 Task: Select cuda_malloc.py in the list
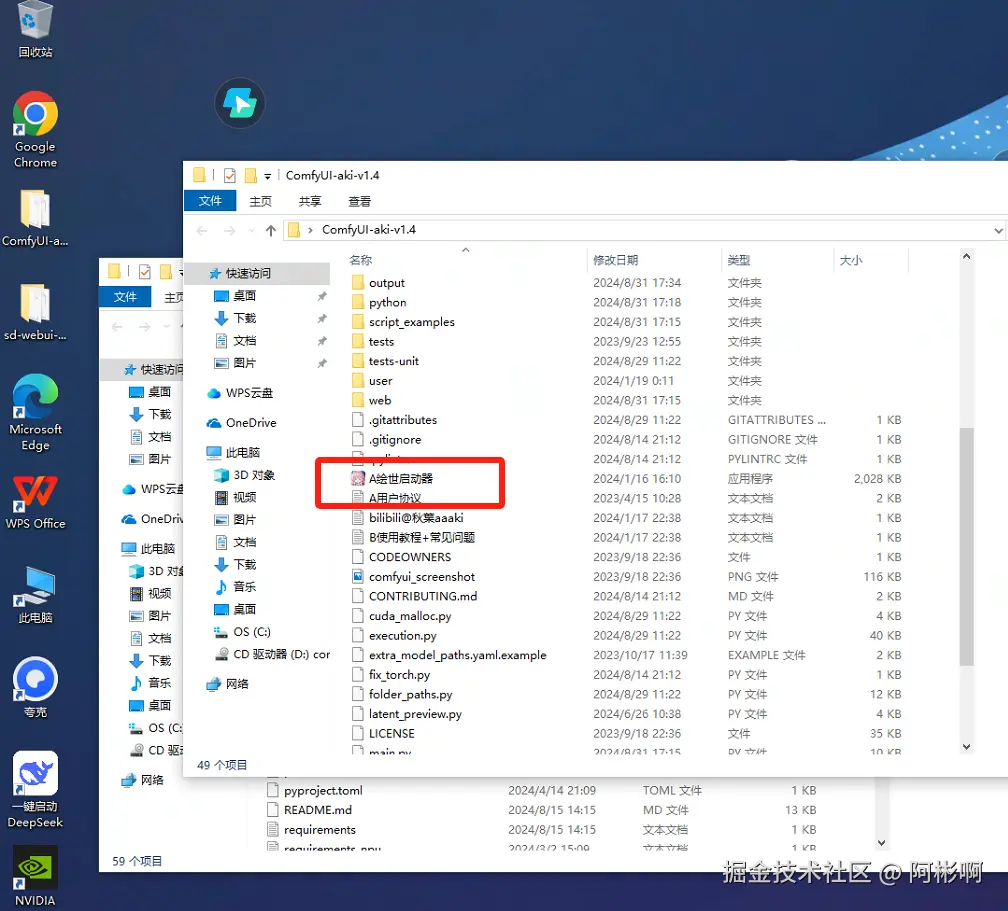[410, 616]
